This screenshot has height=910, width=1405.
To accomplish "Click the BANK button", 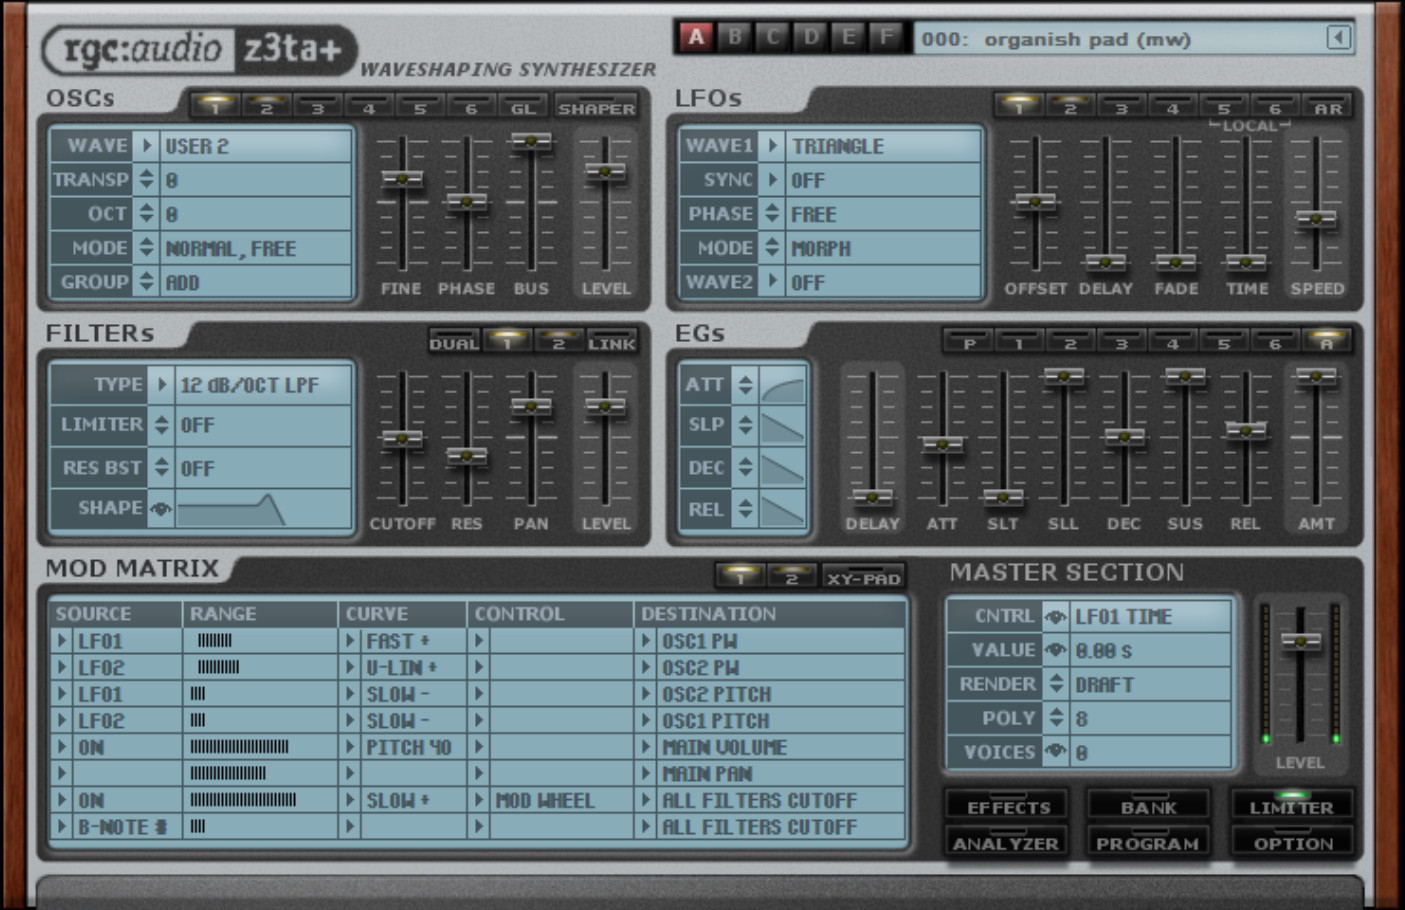I will click(1148, 806).
